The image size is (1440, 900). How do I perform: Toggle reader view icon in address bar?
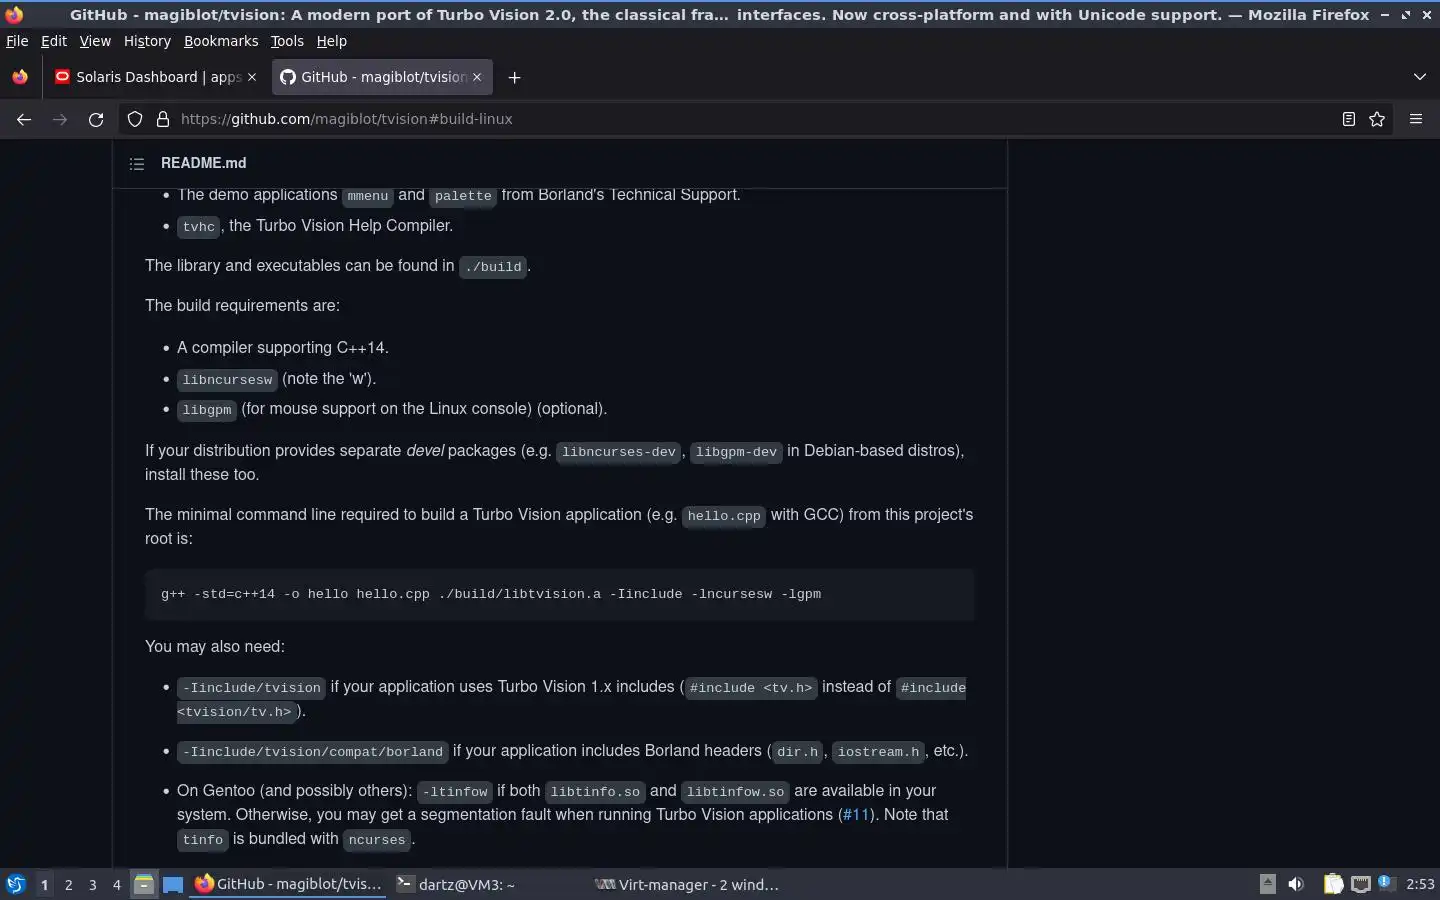click(x=1348, y=119)
